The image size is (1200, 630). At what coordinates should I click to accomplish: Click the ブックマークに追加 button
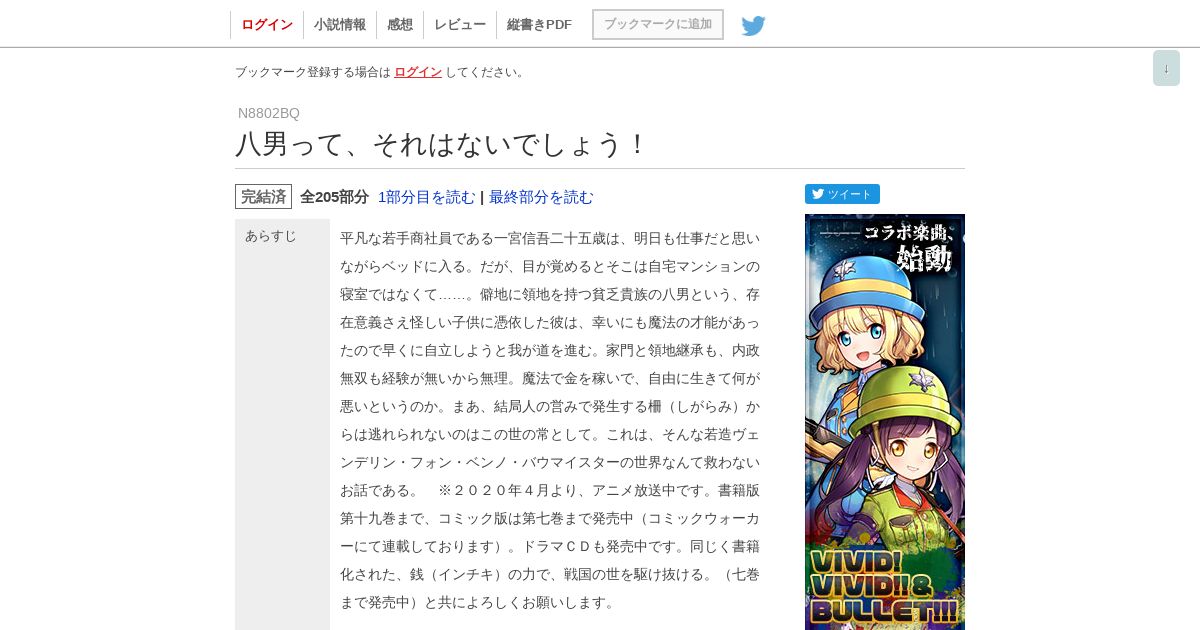click(x=658, y=24)
